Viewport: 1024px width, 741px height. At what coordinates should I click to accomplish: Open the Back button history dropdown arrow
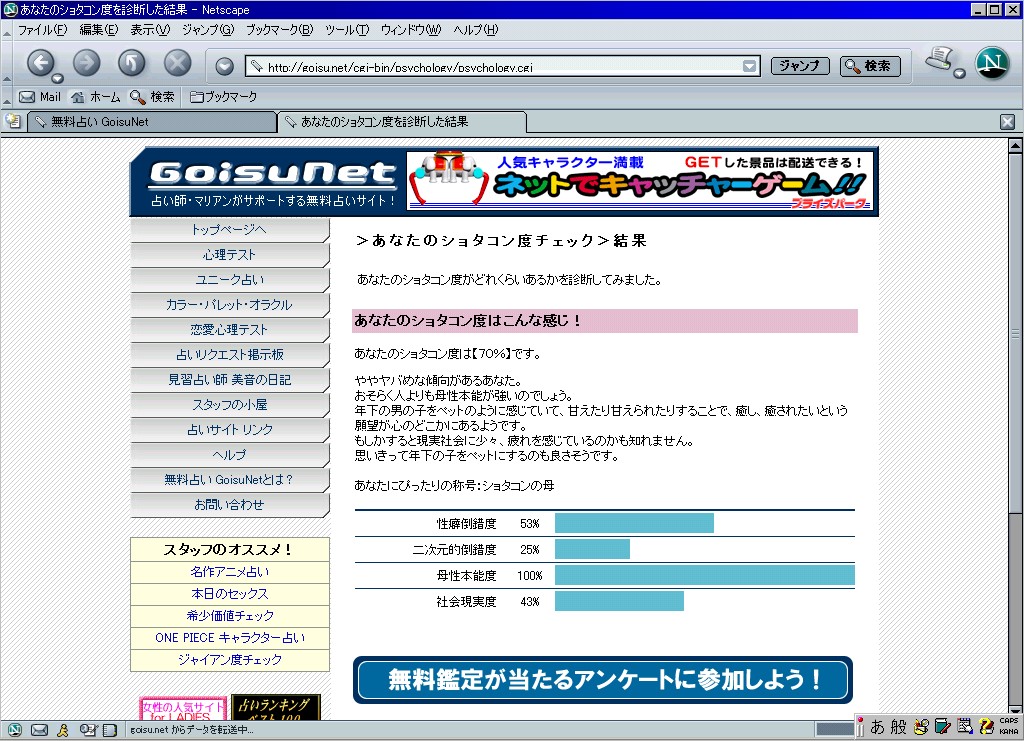coord(57,79)
